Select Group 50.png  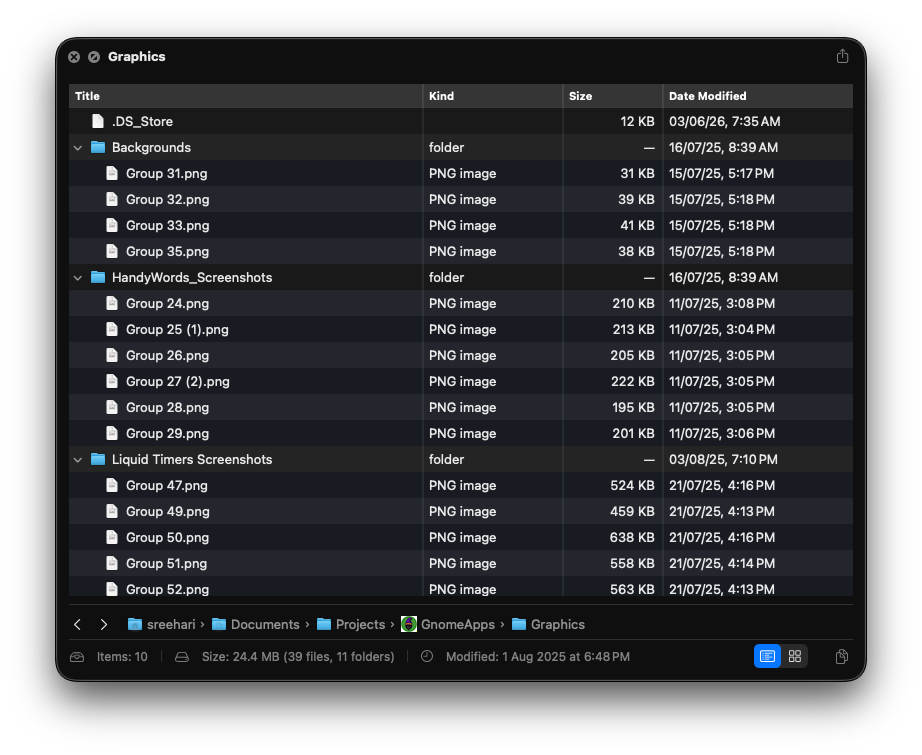click(x=461, y=537)
